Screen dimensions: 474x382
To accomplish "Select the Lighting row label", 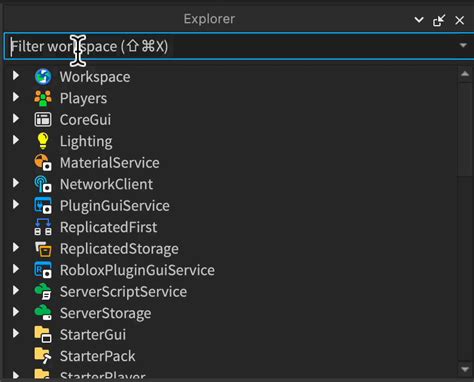I will (86, 142).
